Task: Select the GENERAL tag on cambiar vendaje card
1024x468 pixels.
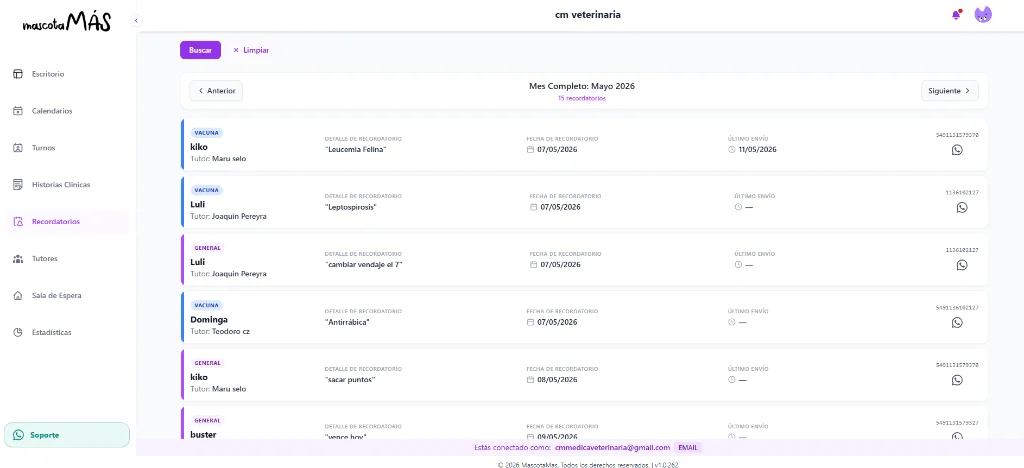Action: pyautogui.click(x=208, y=248)
